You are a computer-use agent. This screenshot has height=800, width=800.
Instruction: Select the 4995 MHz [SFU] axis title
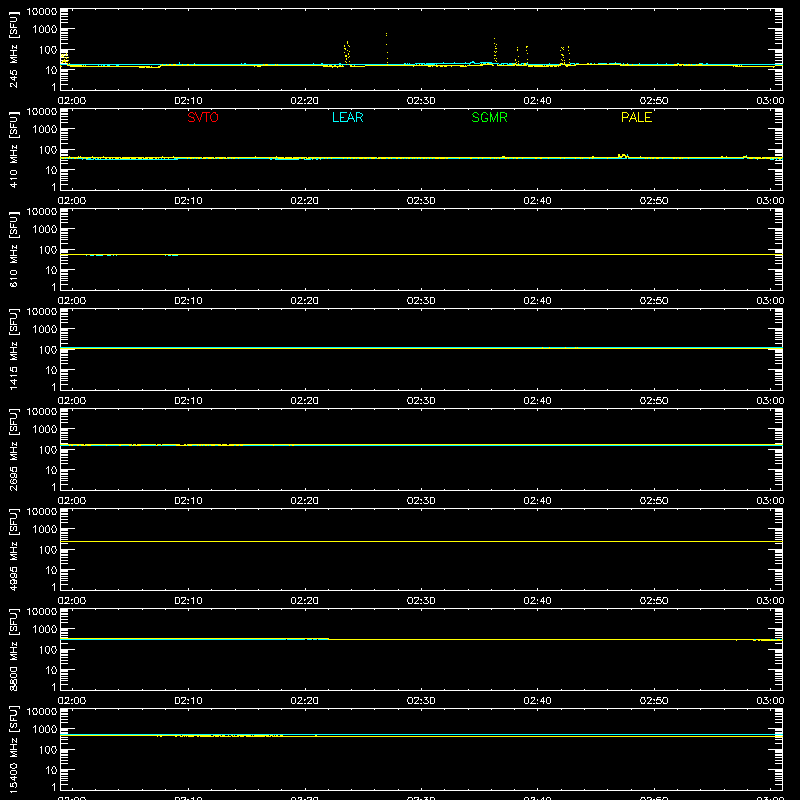pos(13,549)
